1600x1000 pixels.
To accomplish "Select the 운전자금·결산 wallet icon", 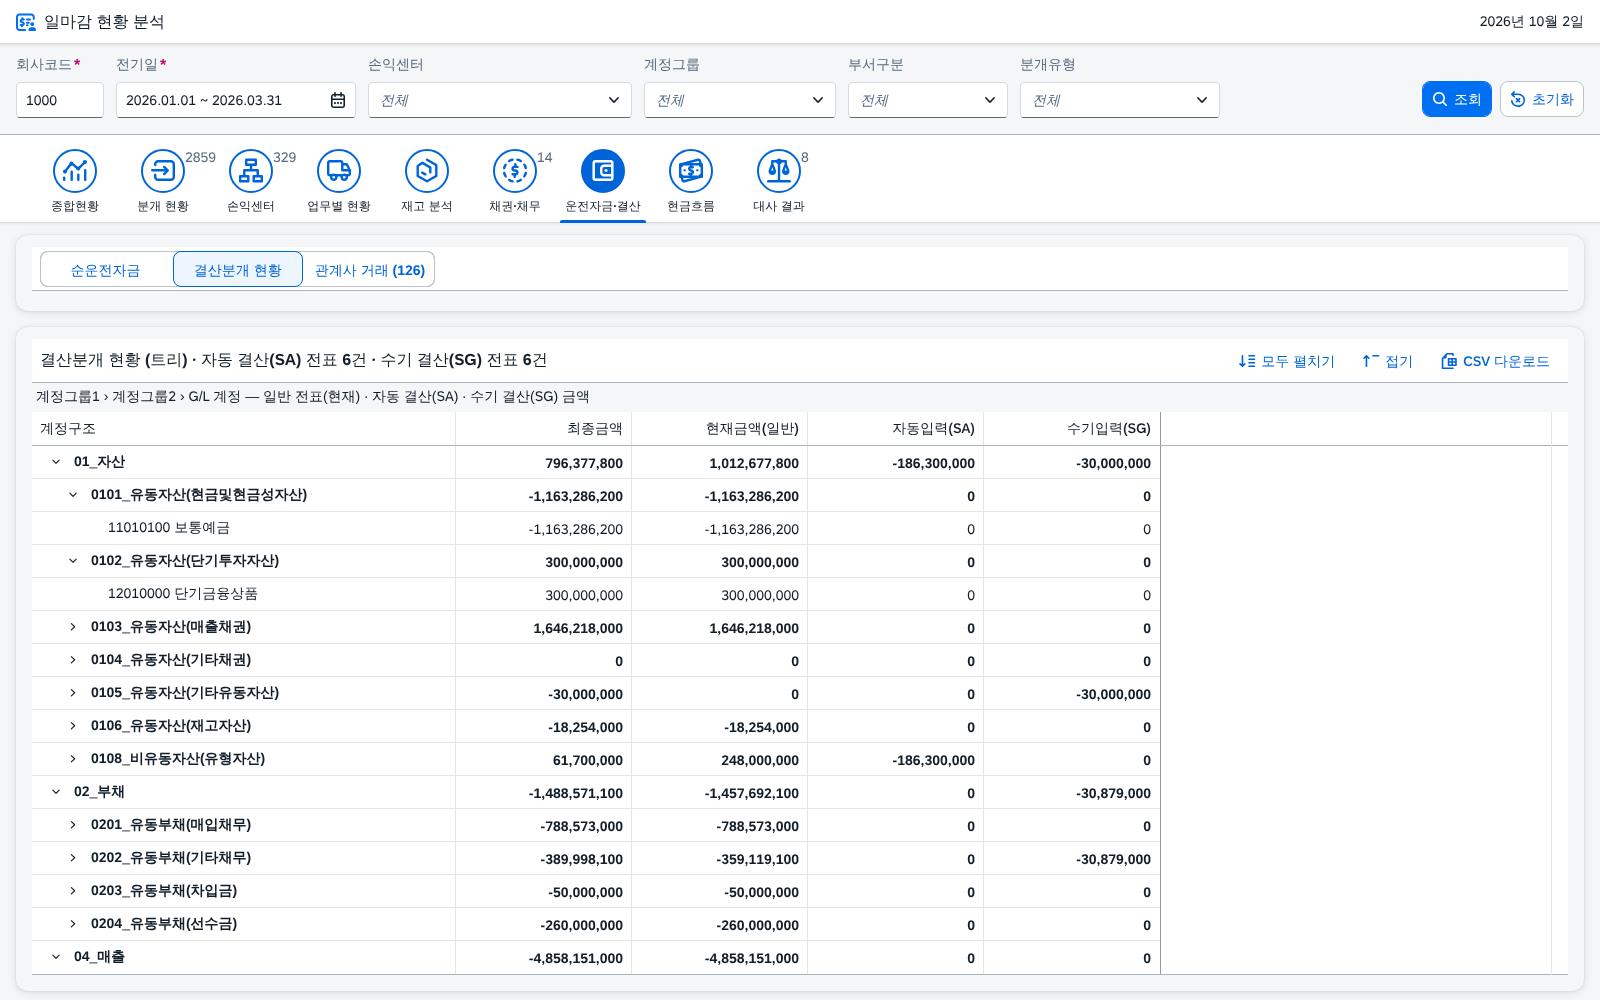I will [603, 171].
